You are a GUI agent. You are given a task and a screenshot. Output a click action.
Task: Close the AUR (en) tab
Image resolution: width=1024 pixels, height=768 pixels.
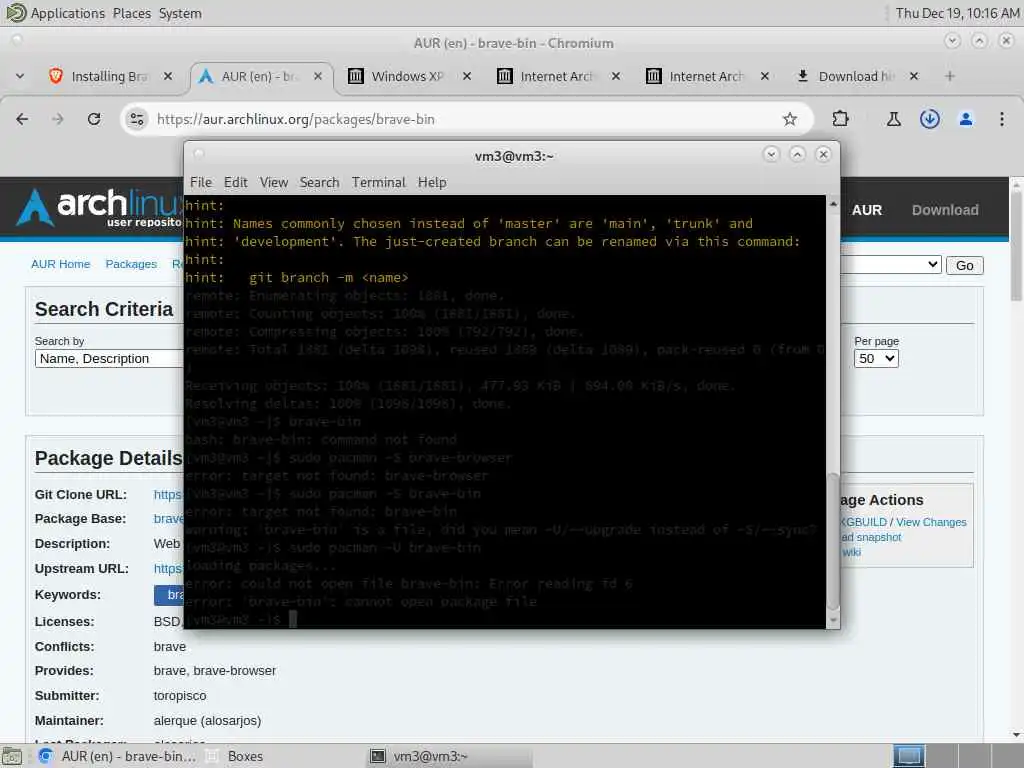point(317,76)
